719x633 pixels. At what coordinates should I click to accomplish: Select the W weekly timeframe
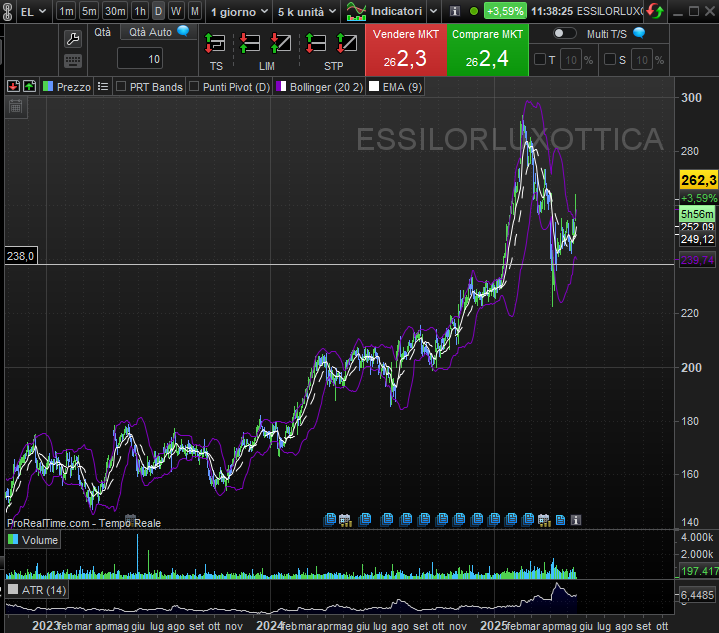click(x=176, y=11)
